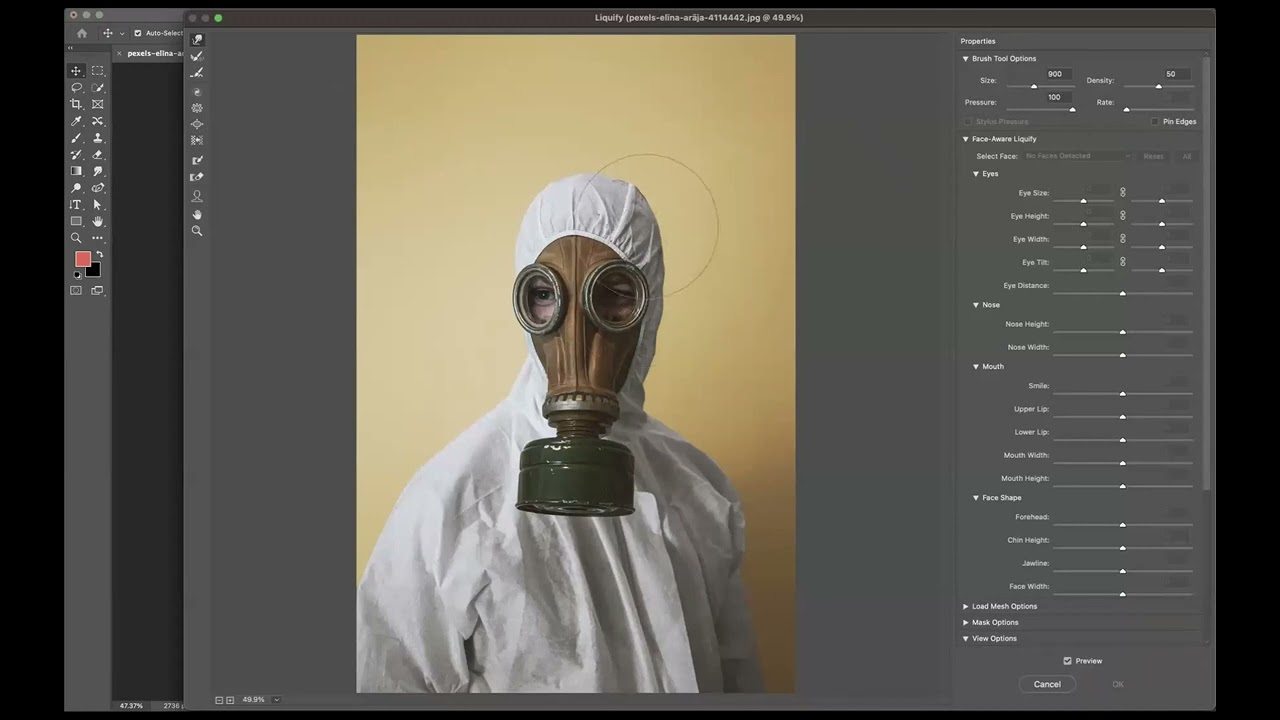Set the foreground color red swatch

click(x=83, y=259)
